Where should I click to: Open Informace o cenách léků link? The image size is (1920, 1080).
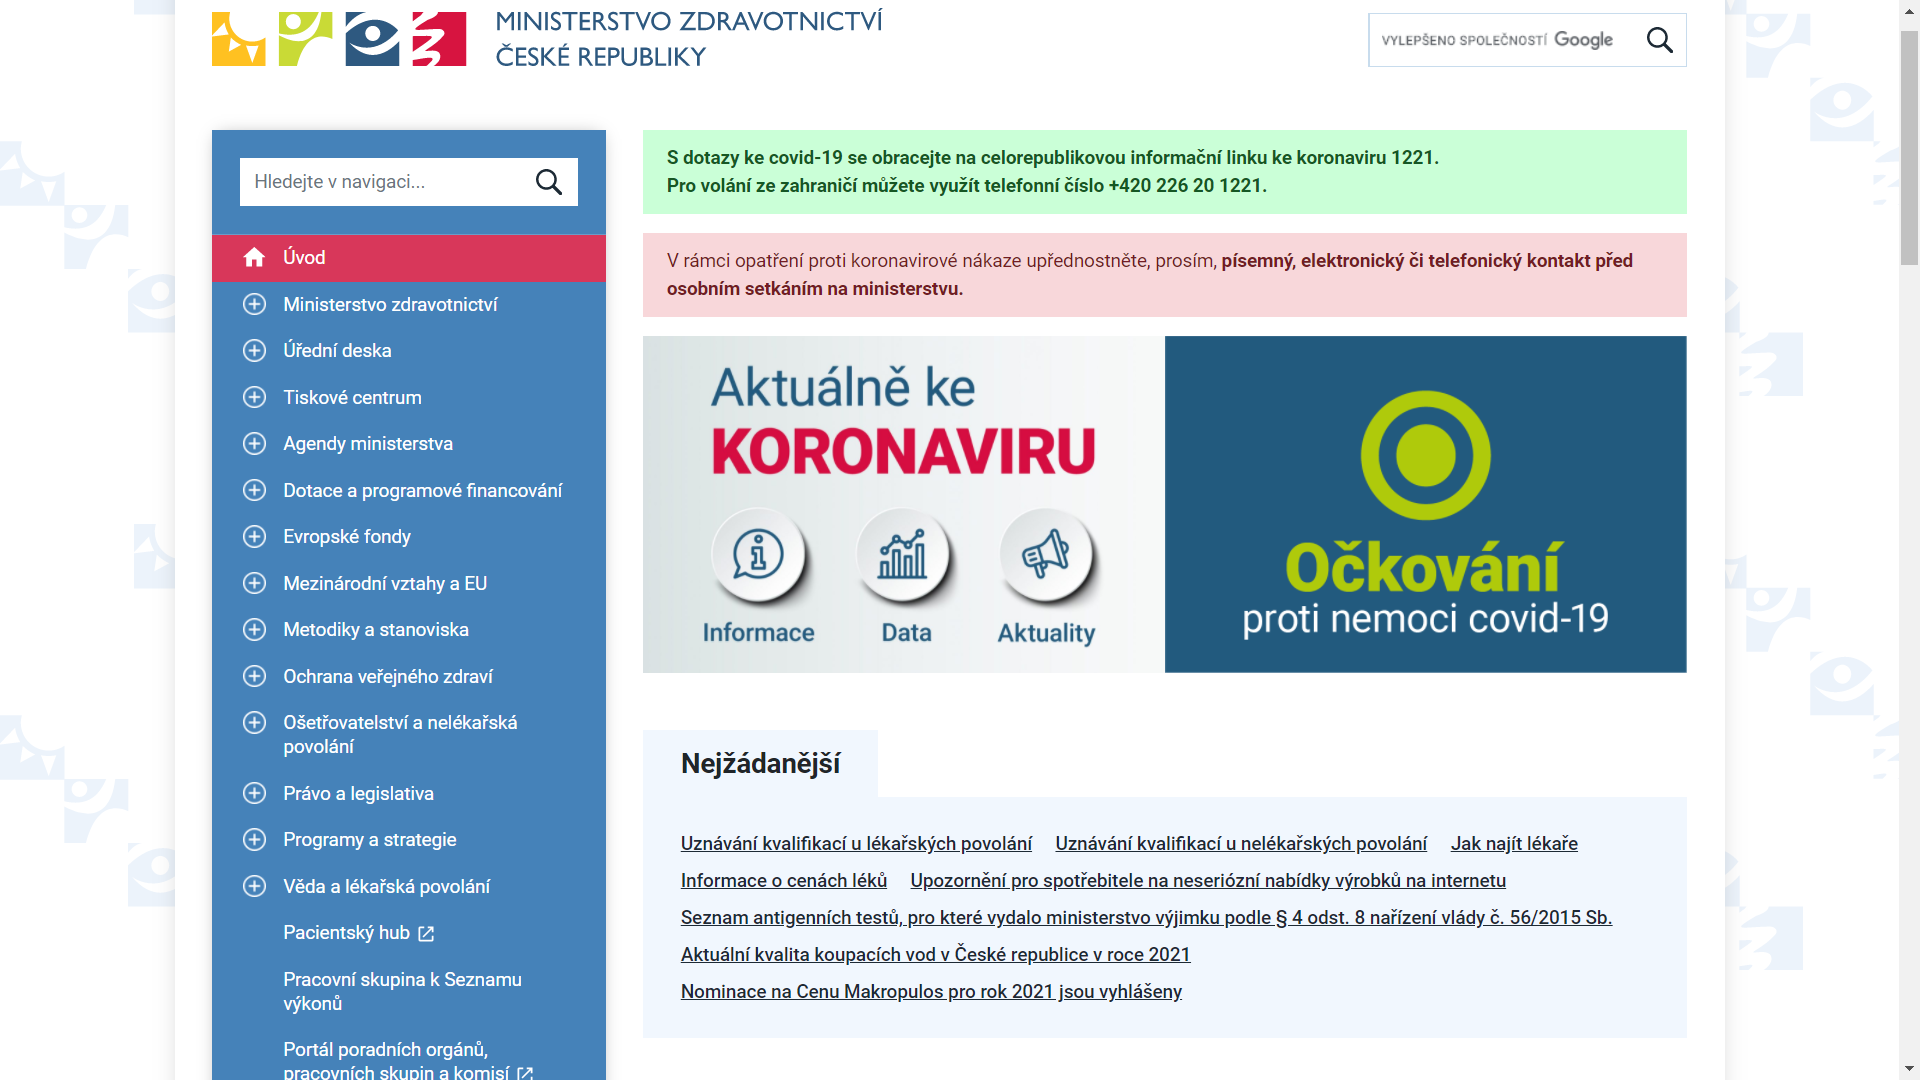(x=783, y=881)
